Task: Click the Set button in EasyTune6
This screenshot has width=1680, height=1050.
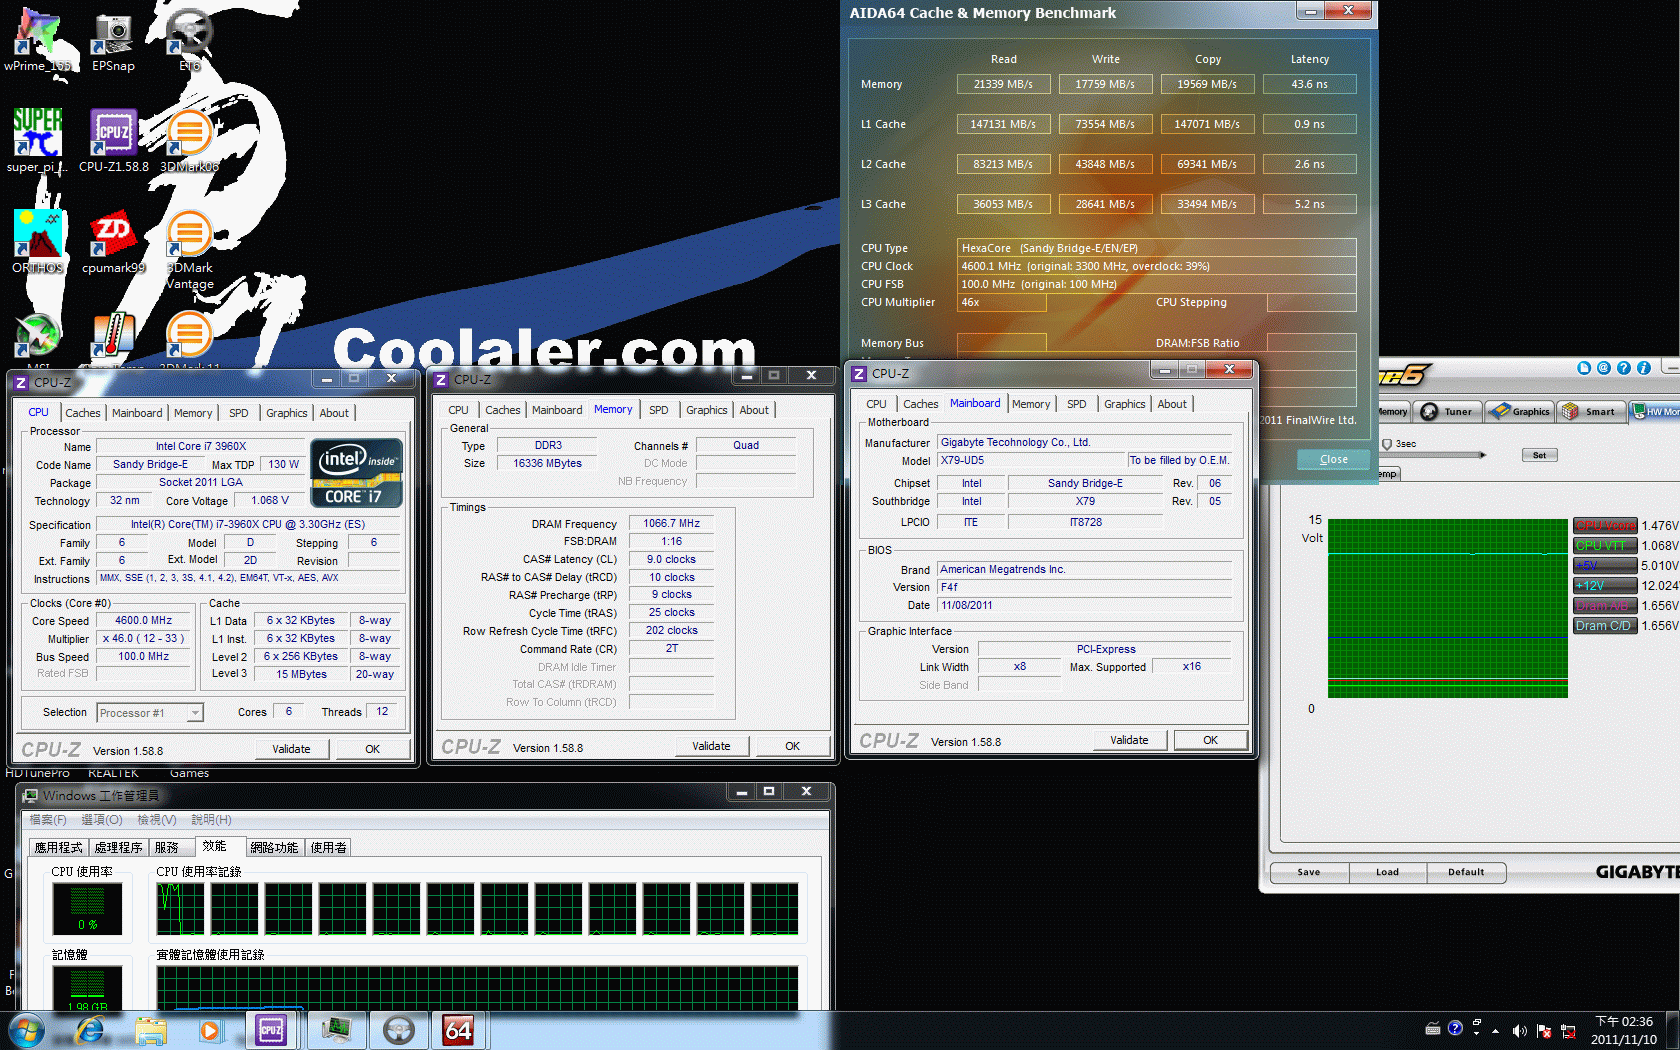Action: 1539,455
